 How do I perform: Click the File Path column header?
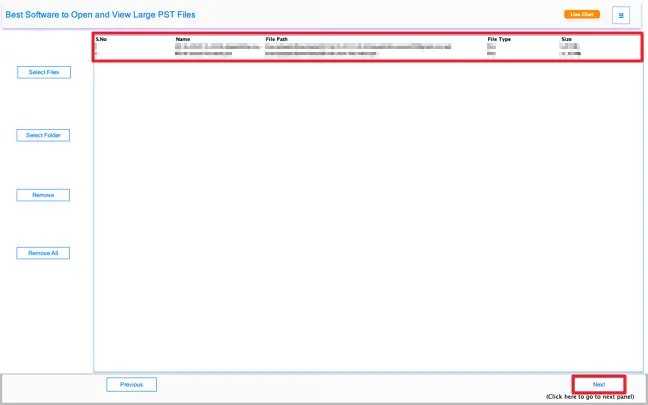point(278,39)
